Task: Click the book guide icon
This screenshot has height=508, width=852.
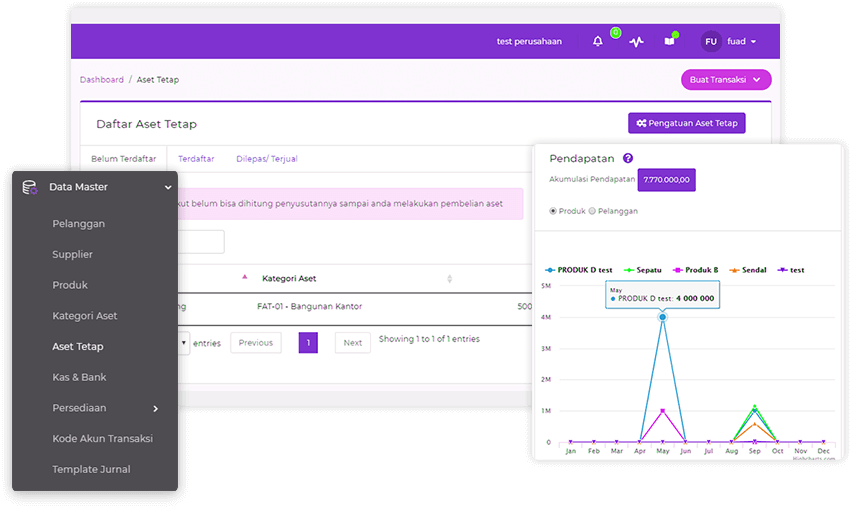Action: point(669,42)
